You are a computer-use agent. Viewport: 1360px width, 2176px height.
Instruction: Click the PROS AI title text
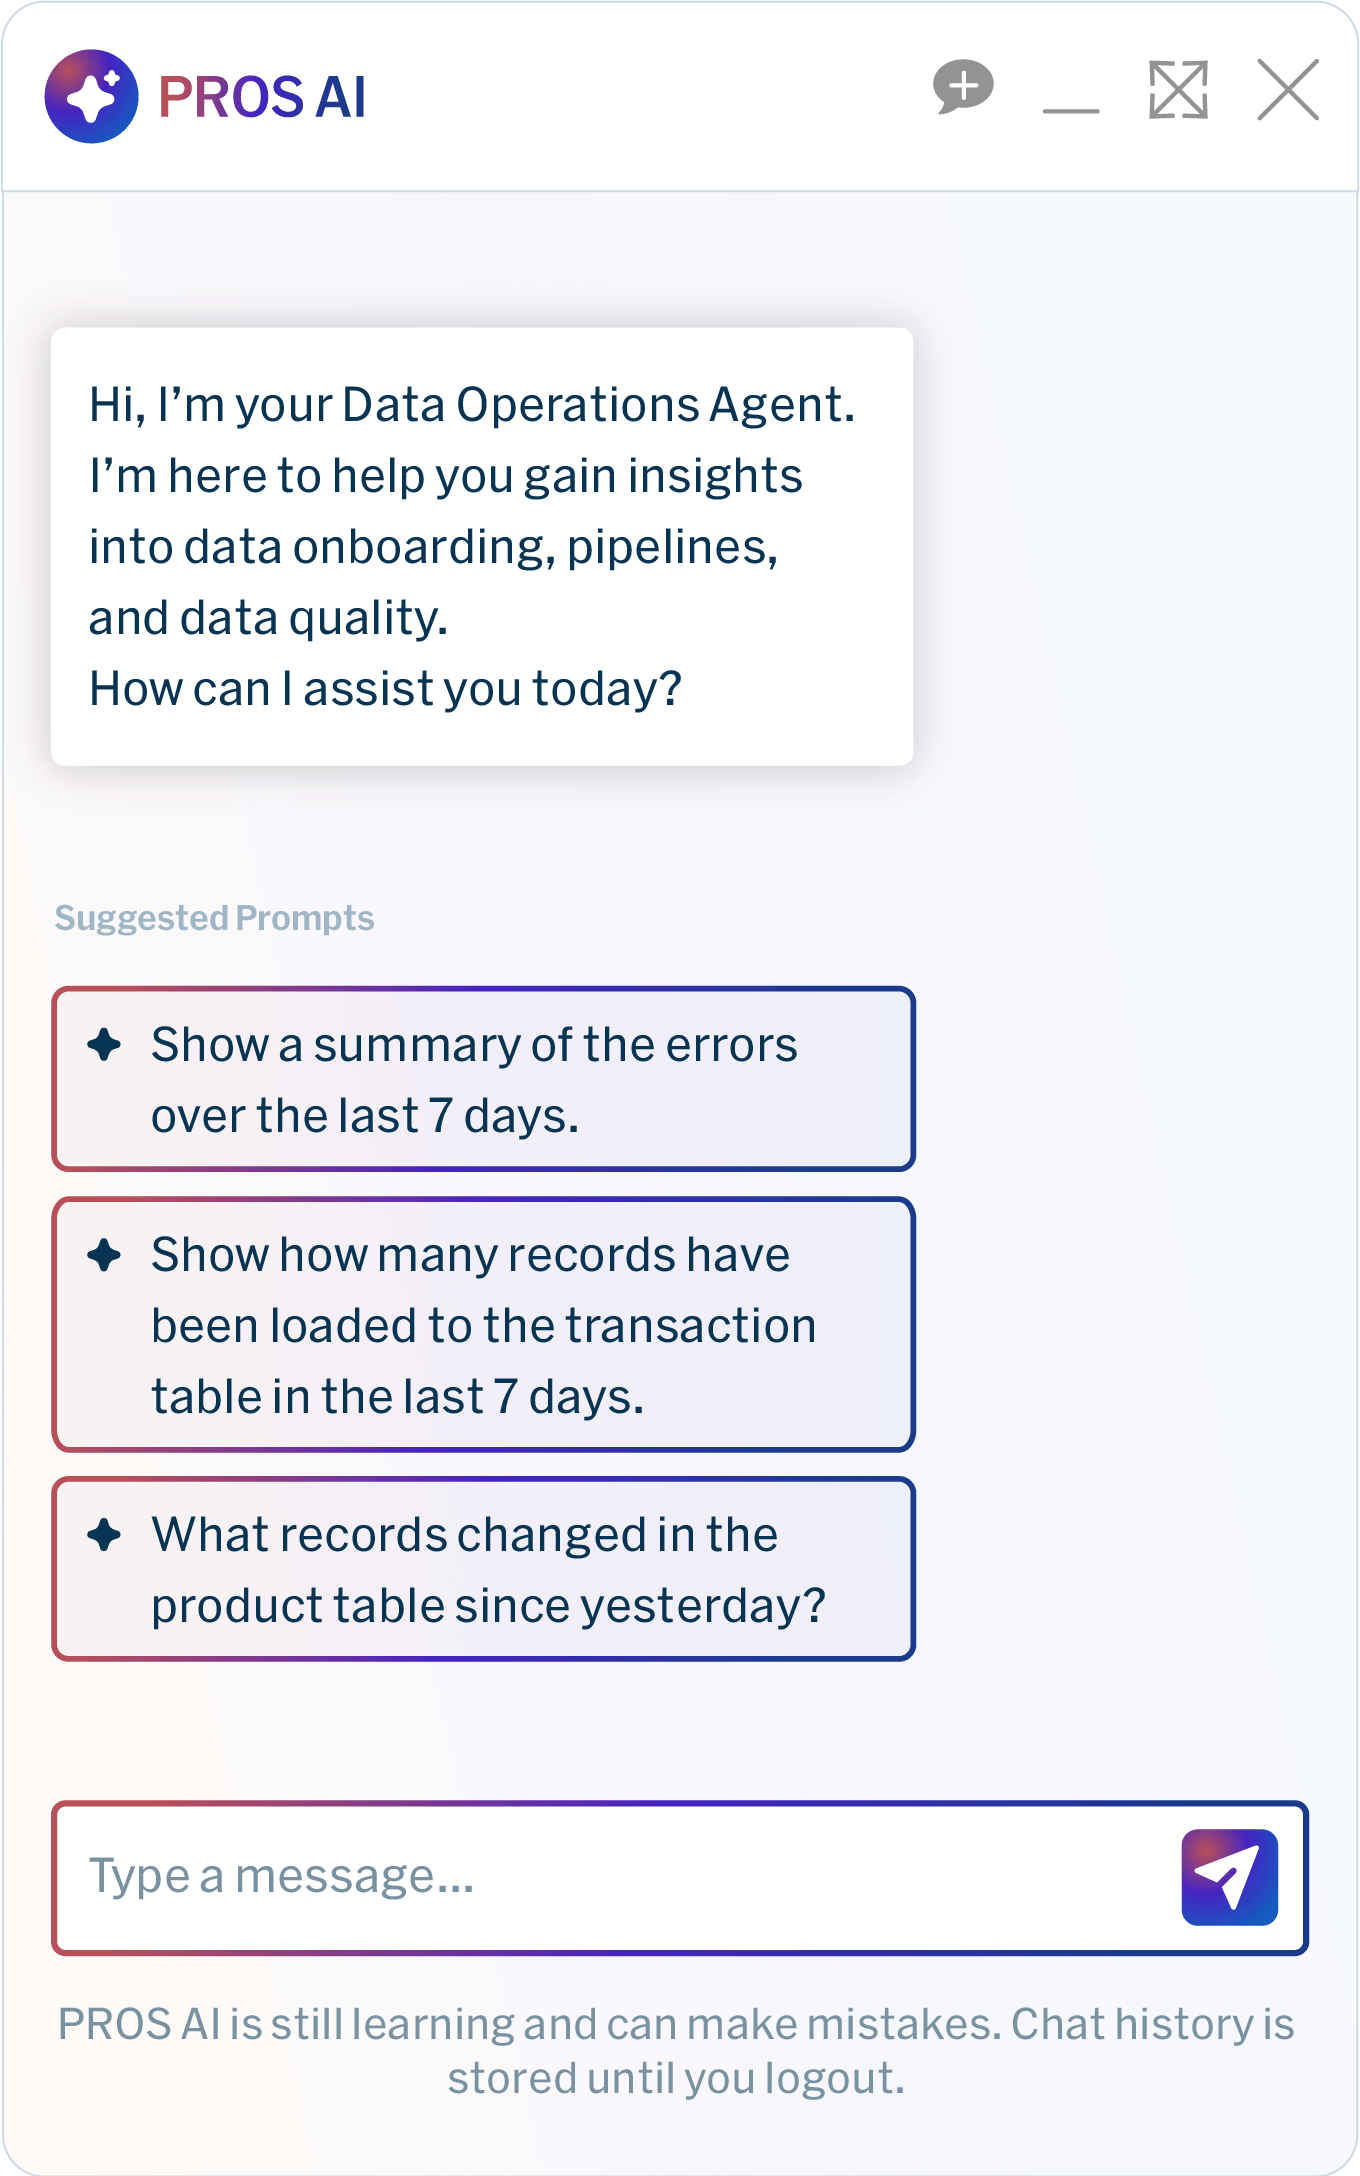[x=262, y=97]
